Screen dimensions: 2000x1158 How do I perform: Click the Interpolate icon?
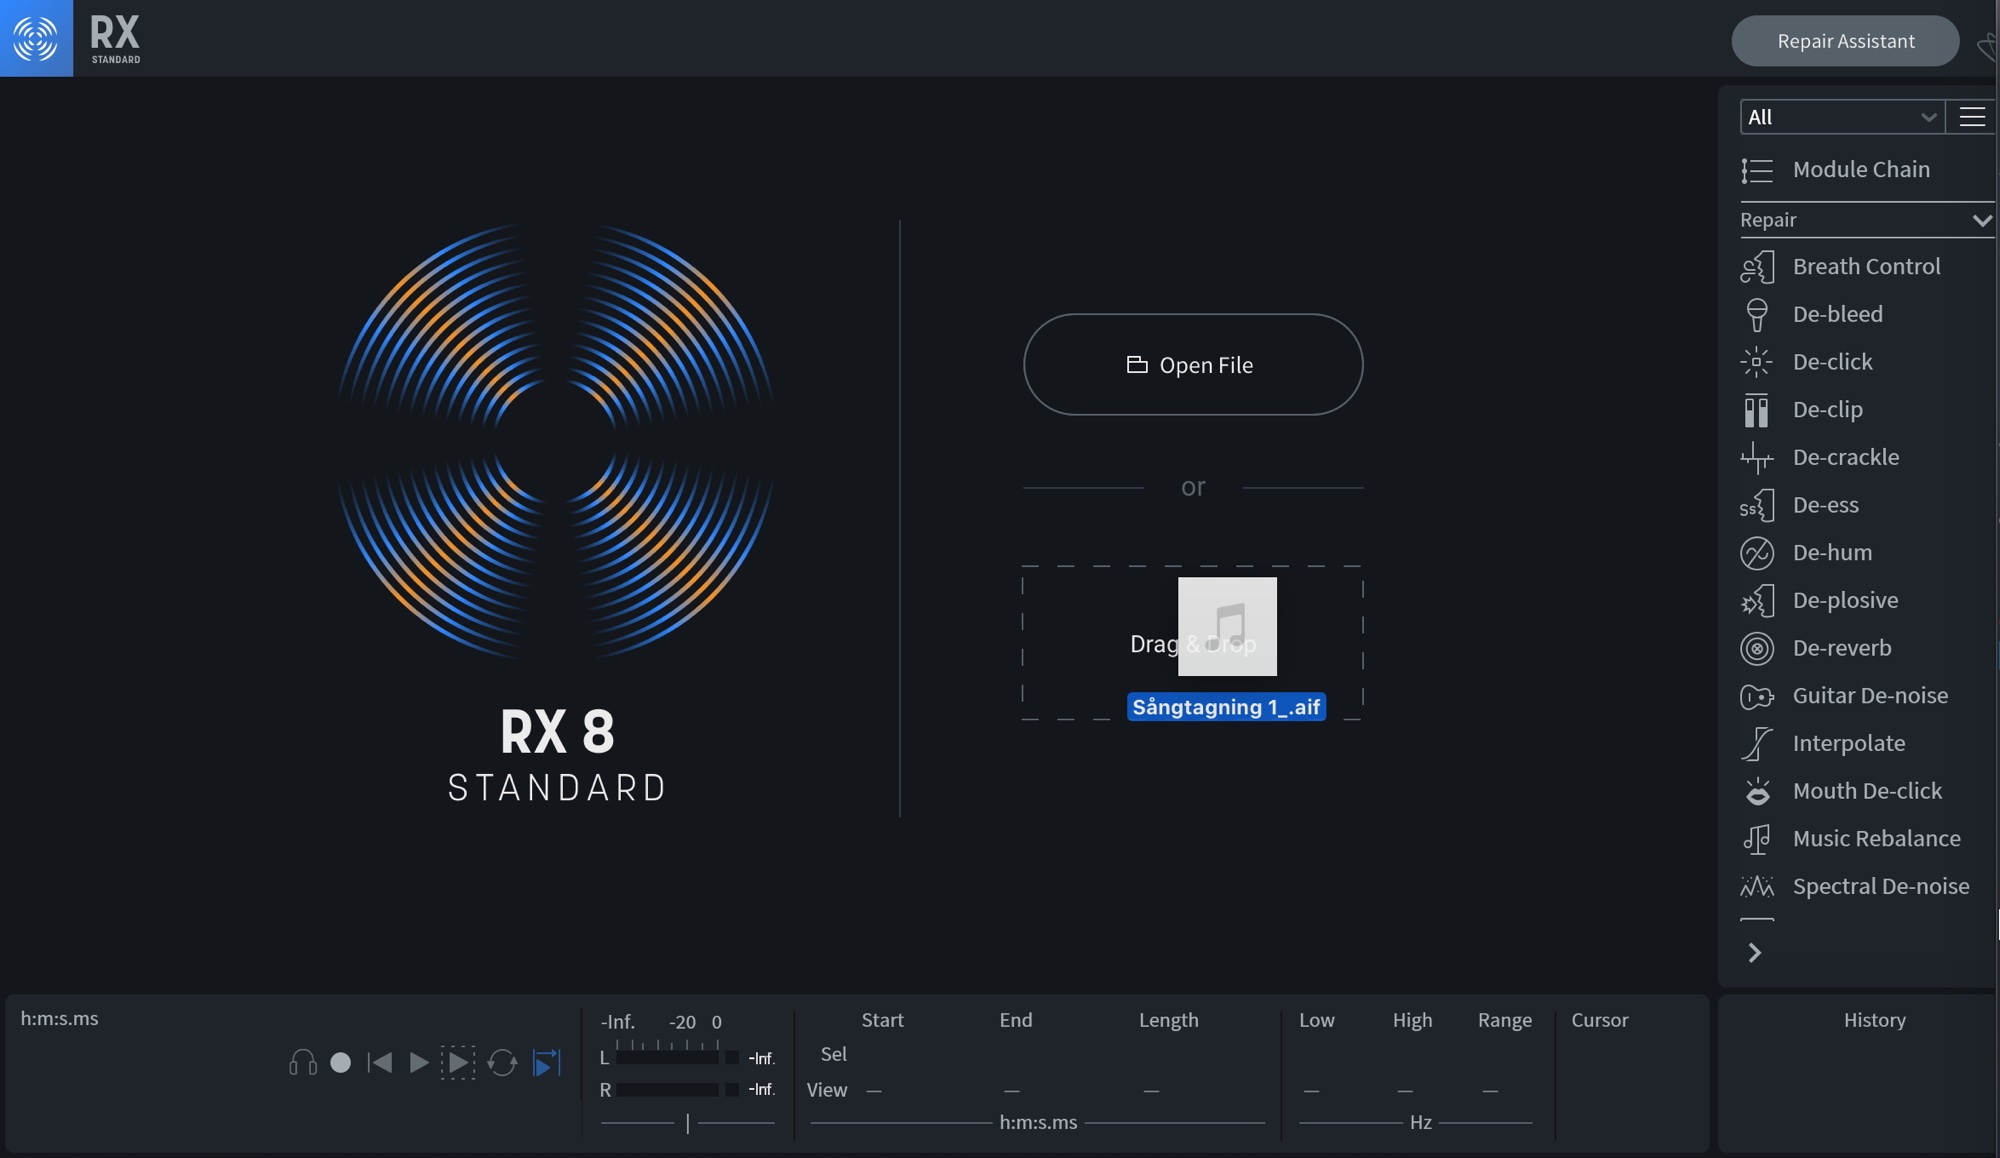click(1757, 744)
